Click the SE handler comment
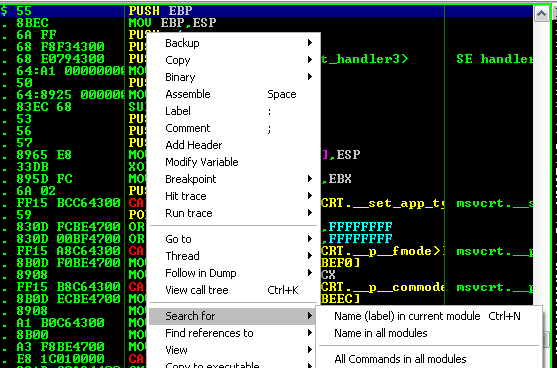This screenshot has height=368, width=557. [x=494, y=59]
